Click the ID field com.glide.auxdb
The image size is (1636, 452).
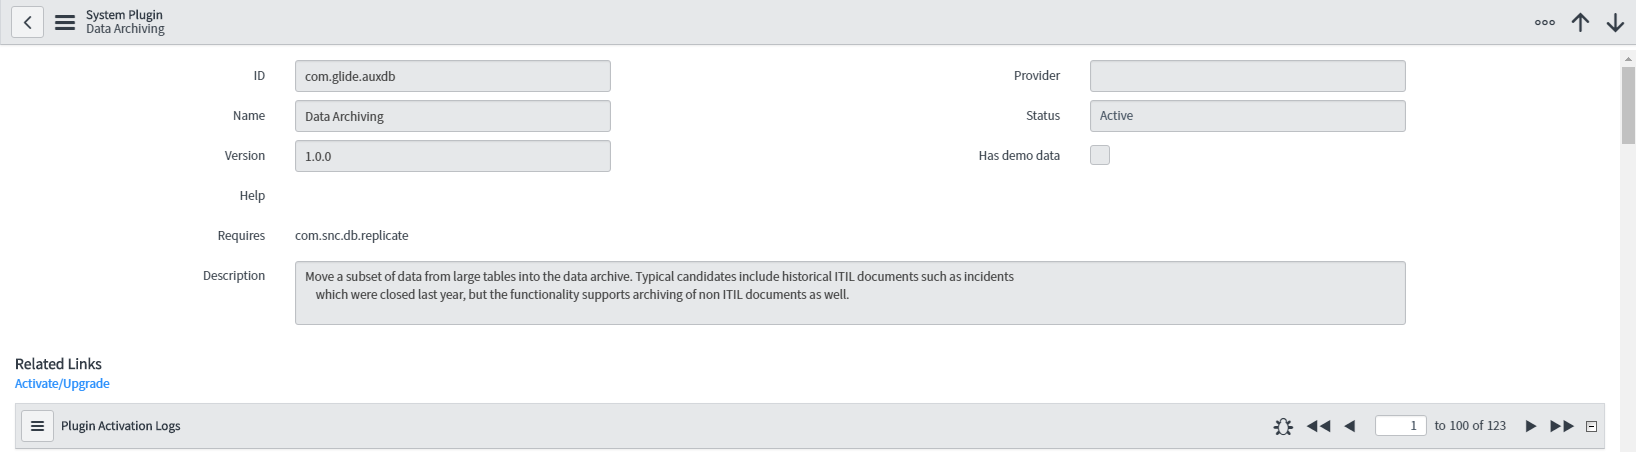pyautogui.click(x=452, y=76)
